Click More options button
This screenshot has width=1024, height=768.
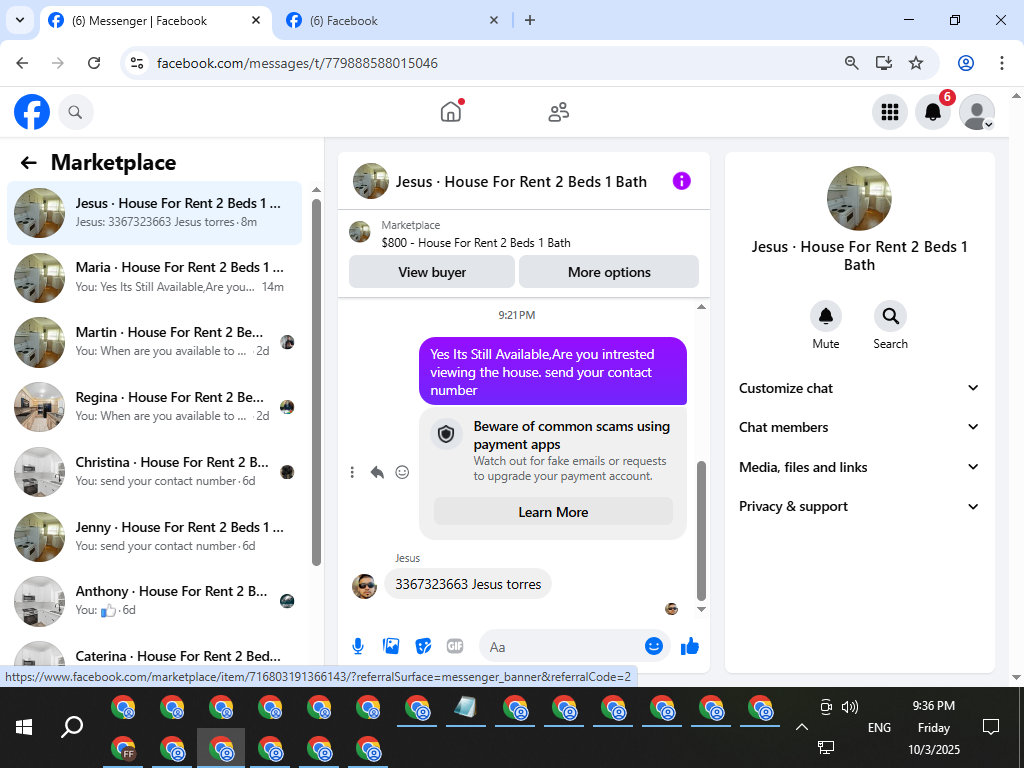(x=609, y=272)
